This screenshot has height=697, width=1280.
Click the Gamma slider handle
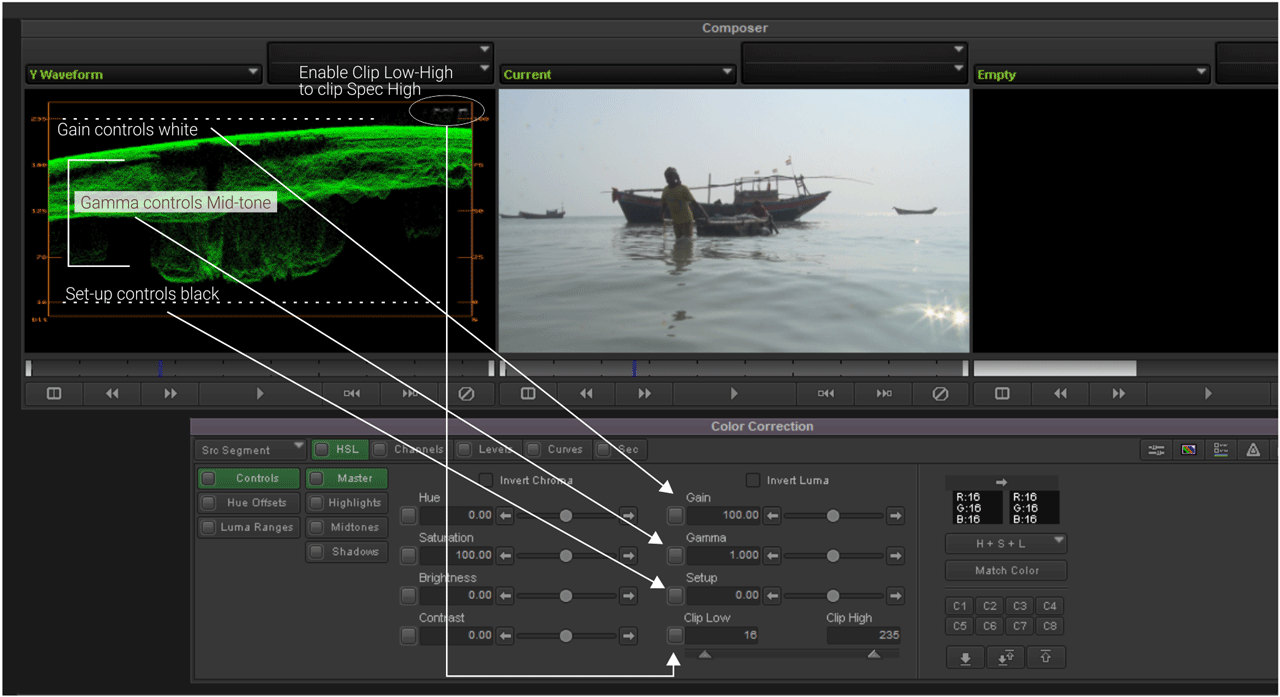click(x=834, y=555)
